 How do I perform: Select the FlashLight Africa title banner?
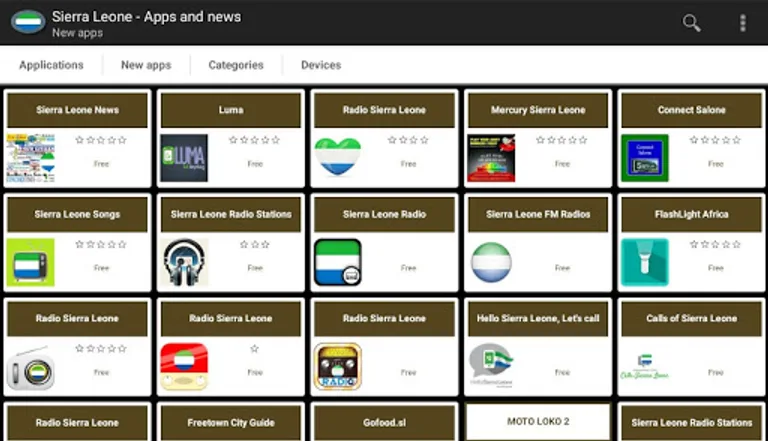point(692,215)
